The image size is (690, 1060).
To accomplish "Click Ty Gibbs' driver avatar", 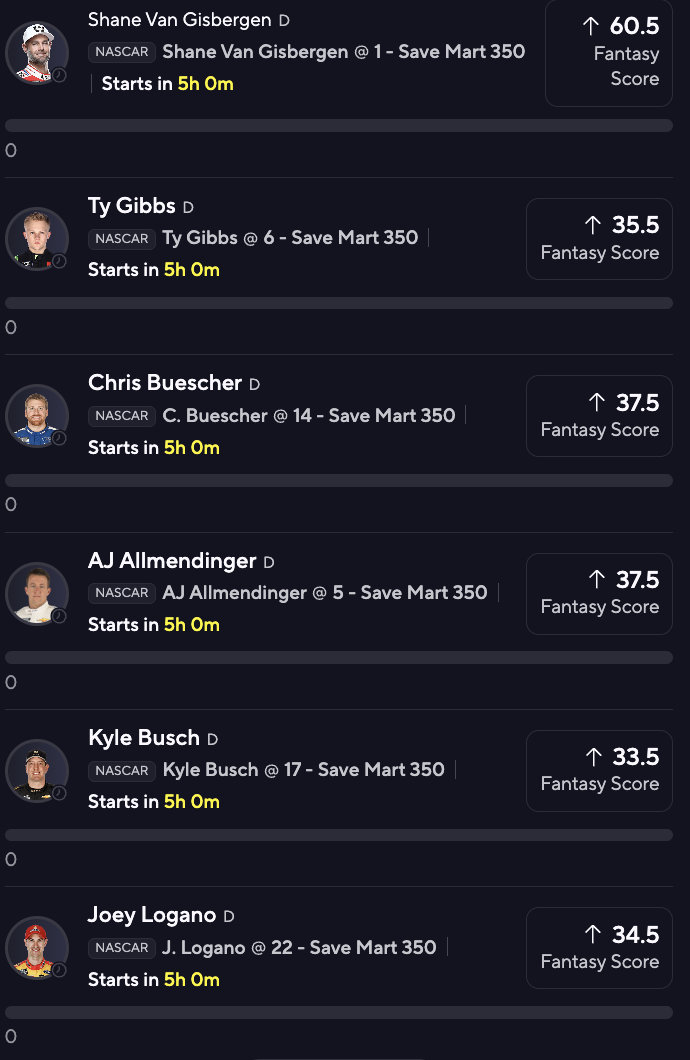I will pos(37,238).
